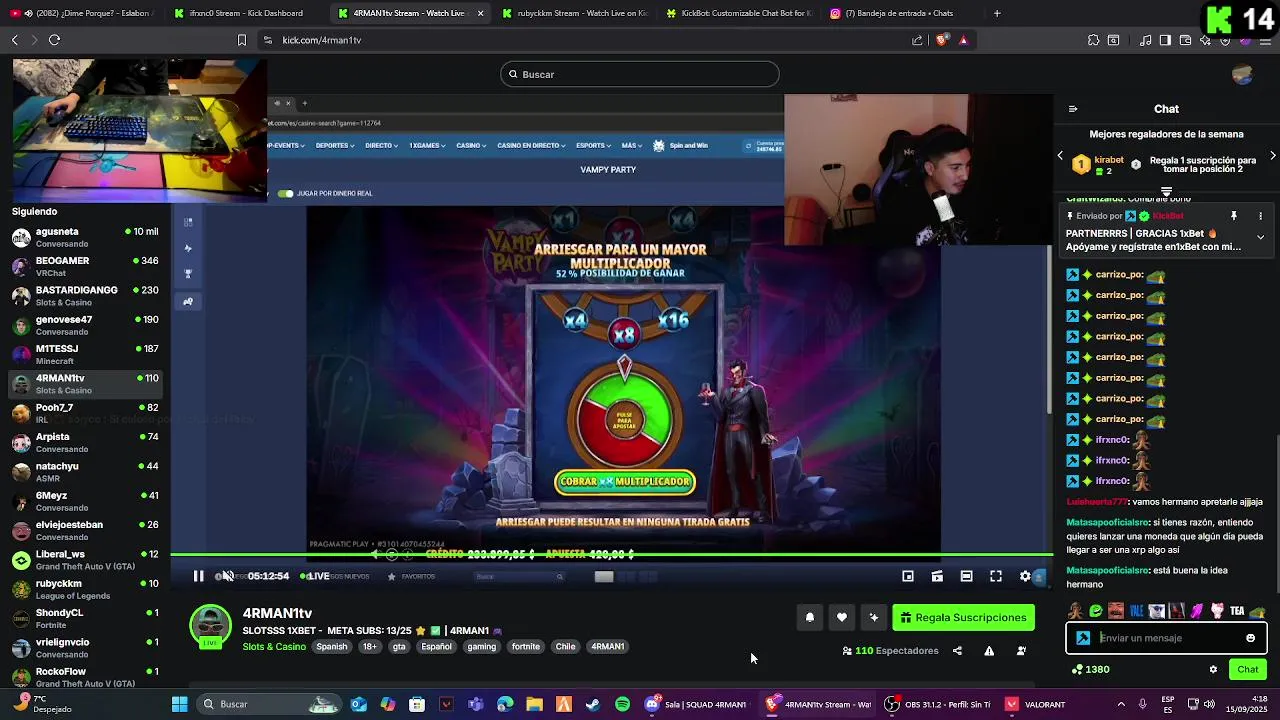The image size is (1280, 720).
Task: Insert the pink cat emote
Action: (1217, 611)
